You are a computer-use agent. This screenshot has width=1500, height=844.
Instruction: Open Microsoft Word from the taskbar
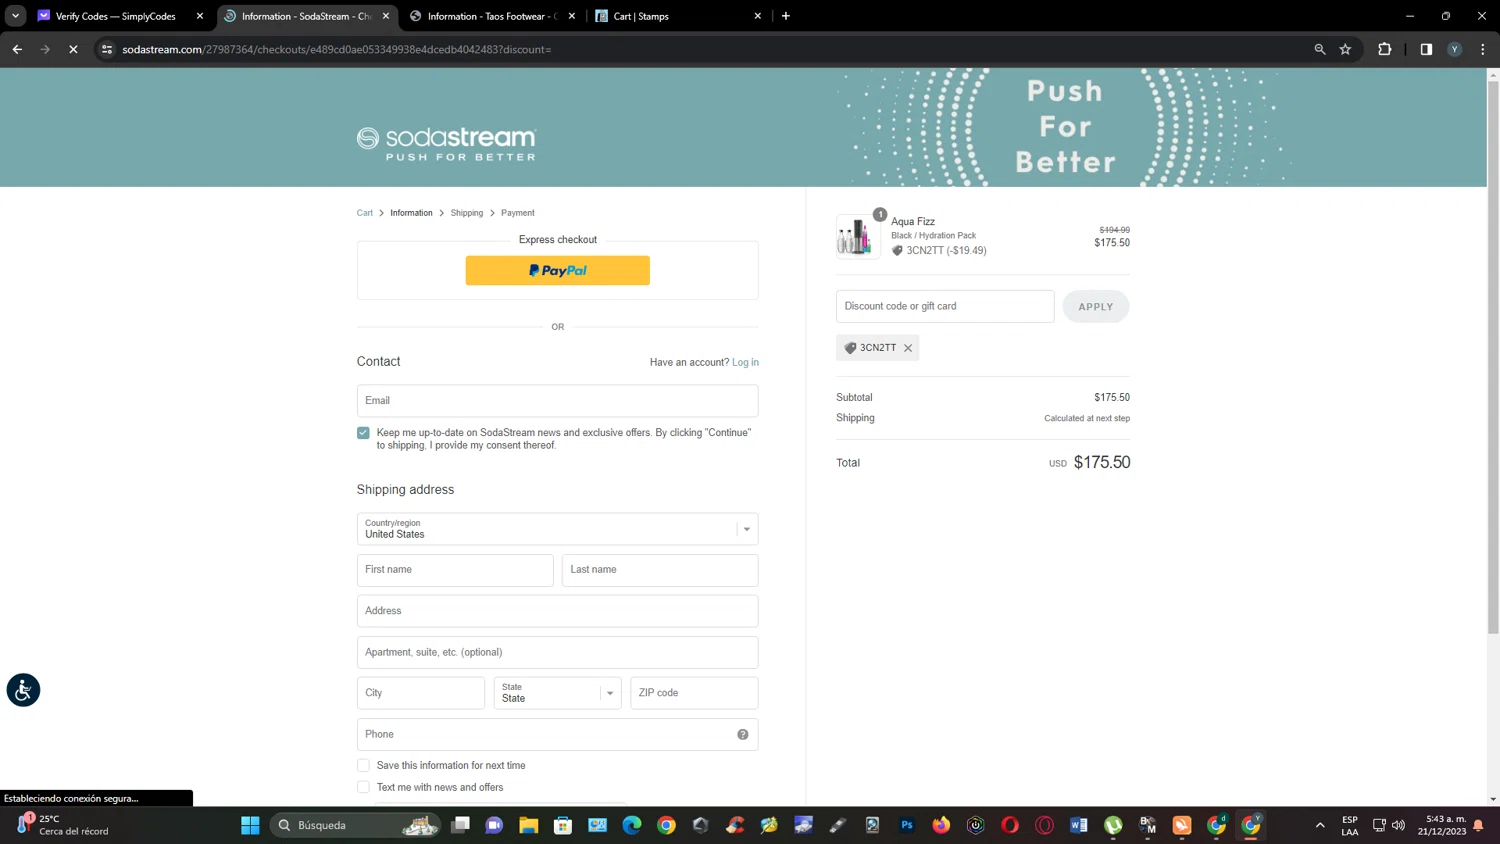coord(1078,825)
